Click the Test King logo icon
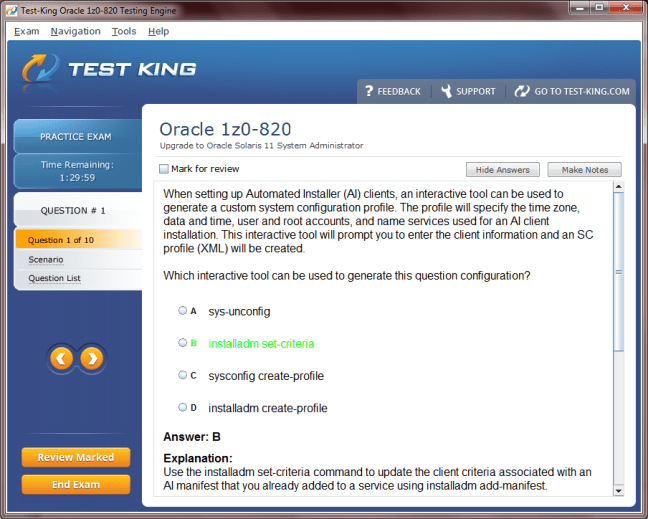The image size is (648, 519). point(40,68)
